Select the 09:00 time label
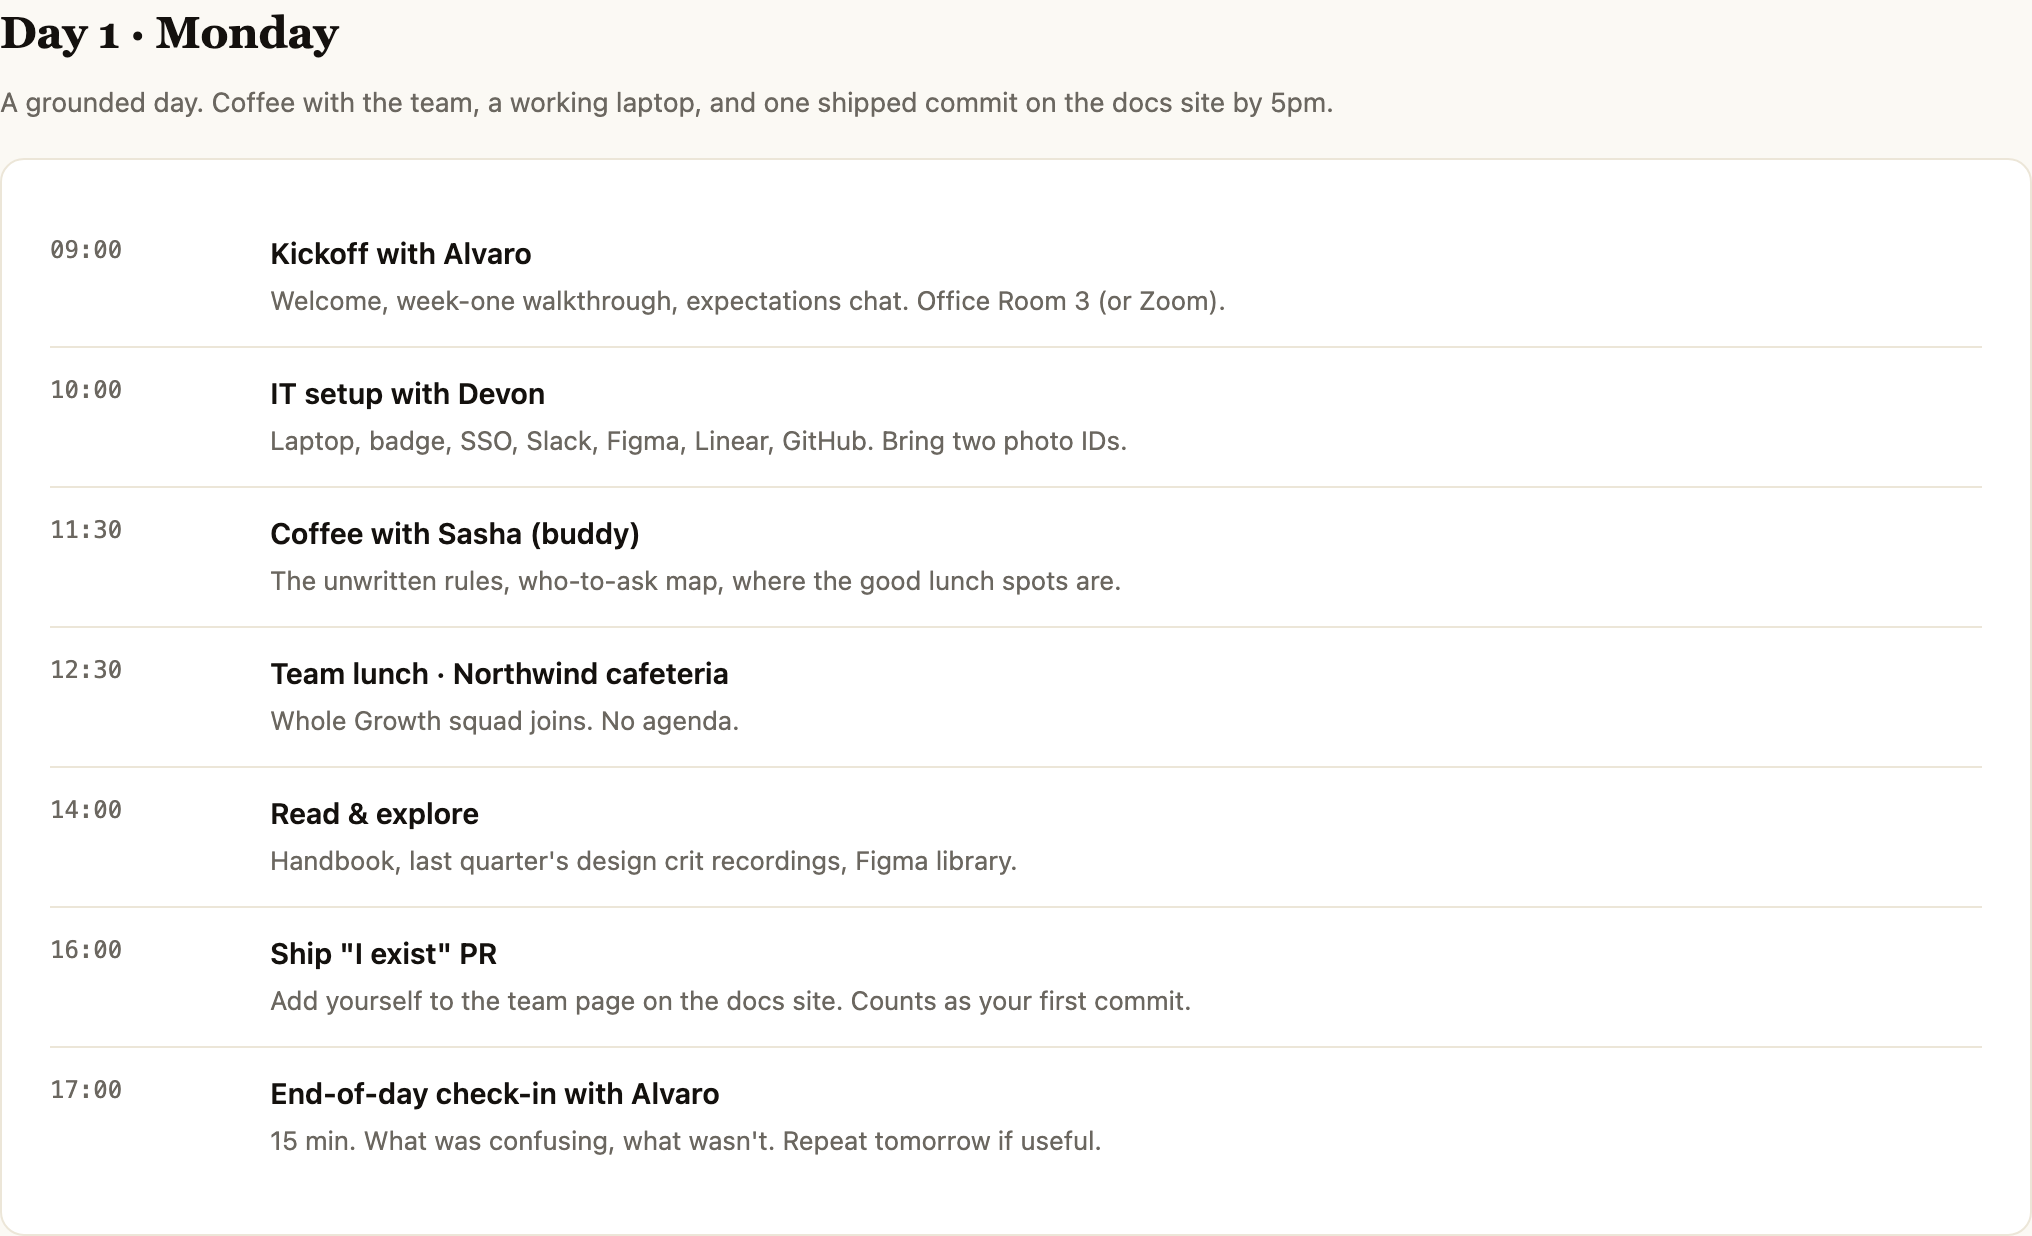This screenshot has width=2032, height=1236. click(86, 250)
